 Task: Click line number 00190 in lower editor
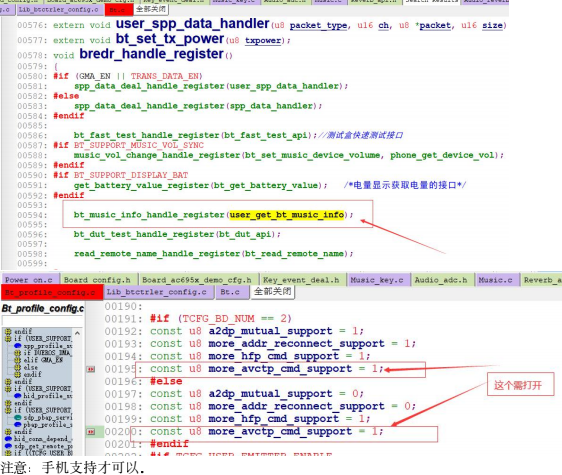[x=123, y=307]
